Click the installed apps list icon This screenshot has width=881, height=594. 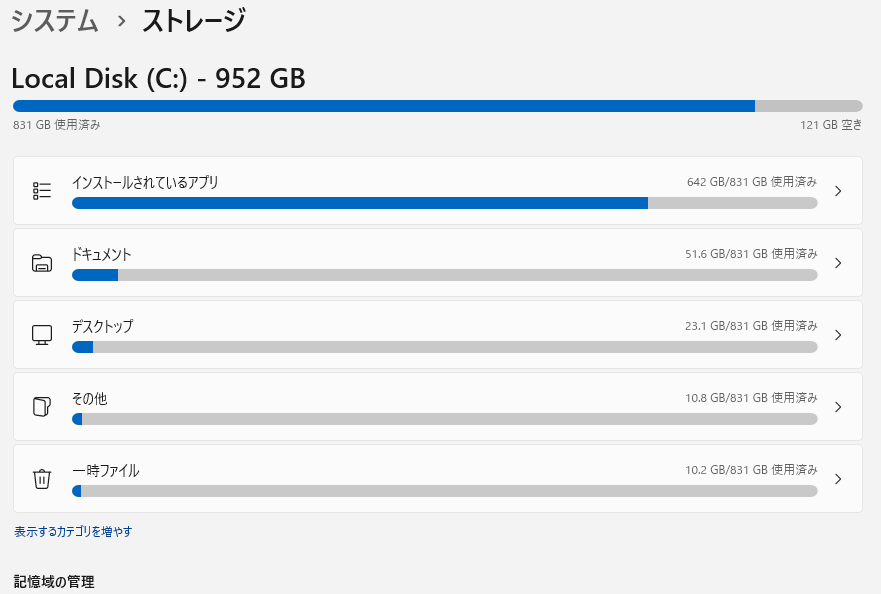pyautogui.click(x=42, y=190)
